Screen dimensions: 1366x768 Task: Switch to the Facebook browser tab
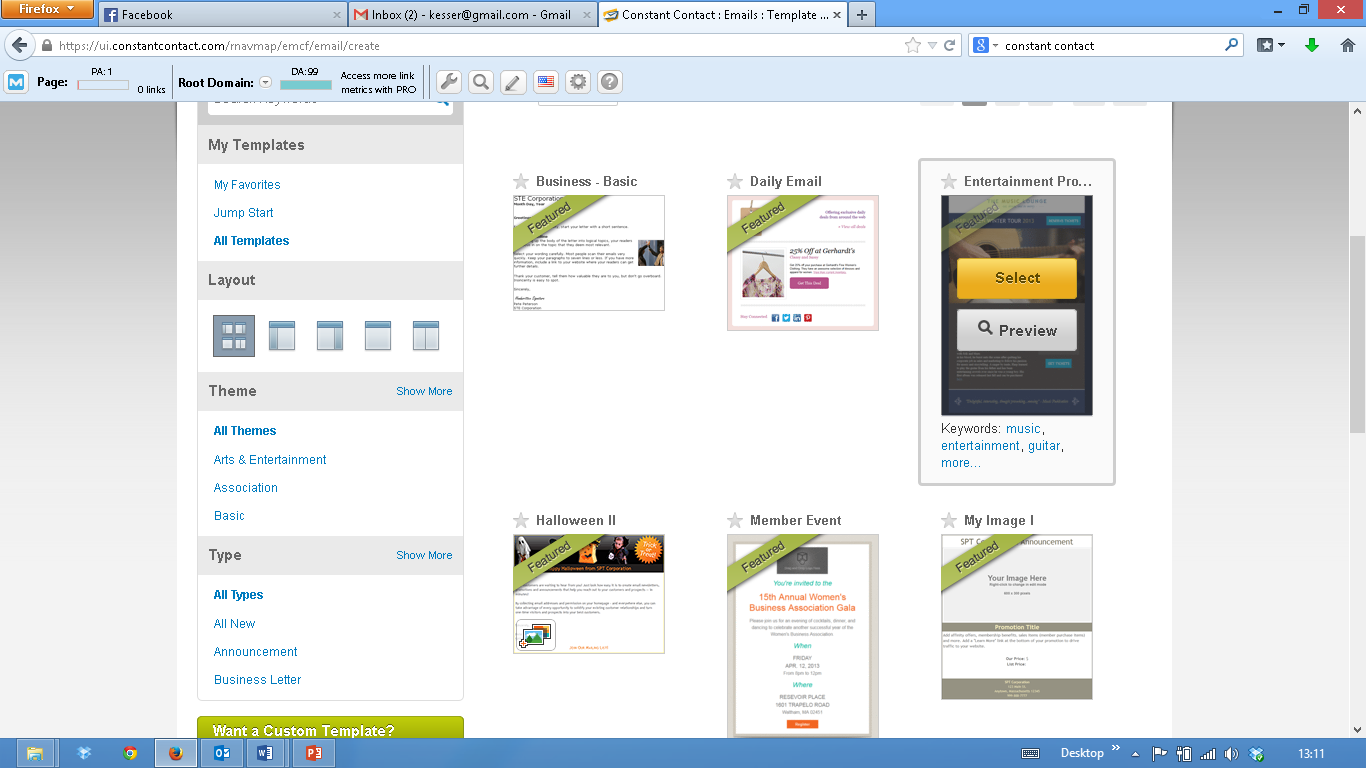click(223, 15)
